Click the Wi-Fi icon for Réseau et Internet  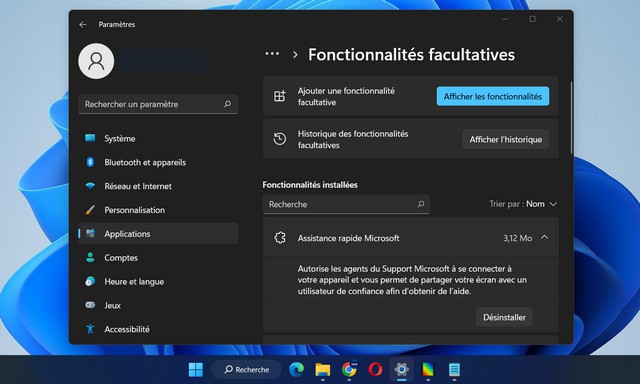(x=90, y=186)
